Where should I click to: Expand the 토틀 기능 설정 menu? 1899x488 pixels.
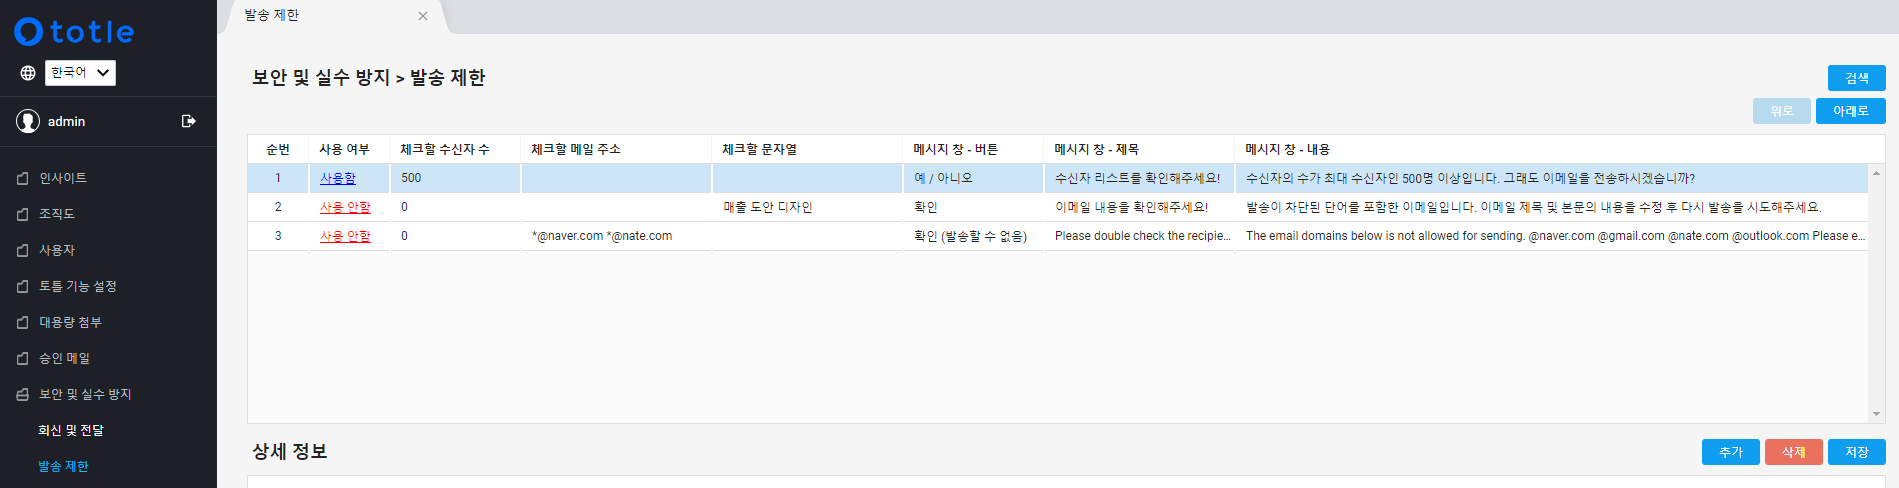coord(78,286)
